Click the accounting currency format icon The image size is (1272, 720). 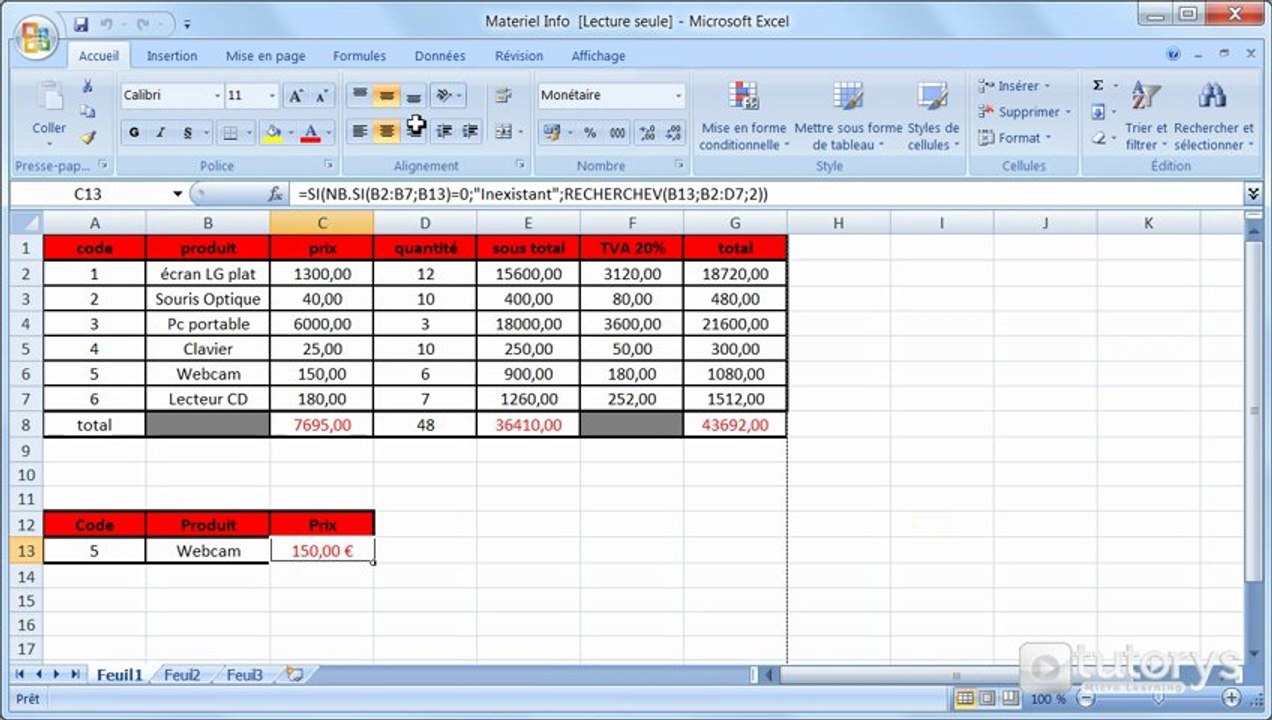(x=550, y=132)
